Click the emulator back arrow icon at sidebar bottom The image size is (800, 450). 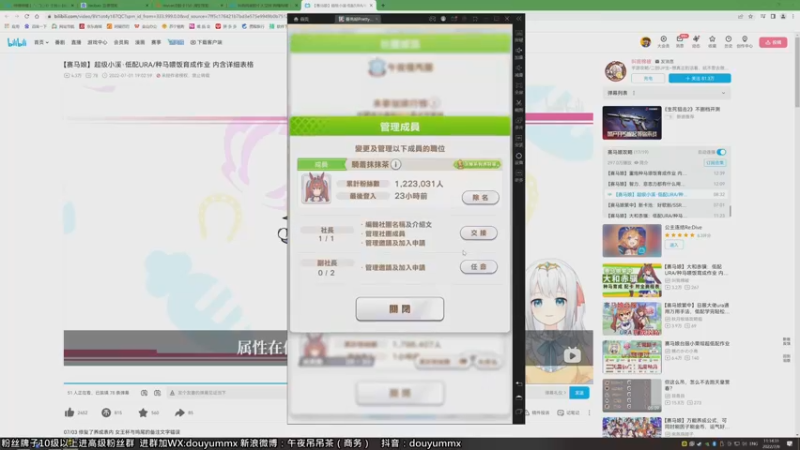click(x=518, y=384)
